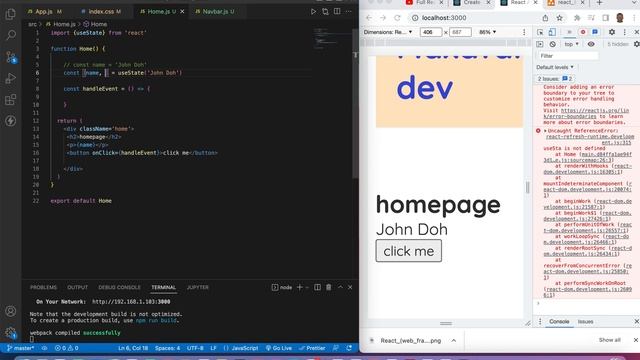Switch to the Navbar.js editor tab

(x=215, y=11)
